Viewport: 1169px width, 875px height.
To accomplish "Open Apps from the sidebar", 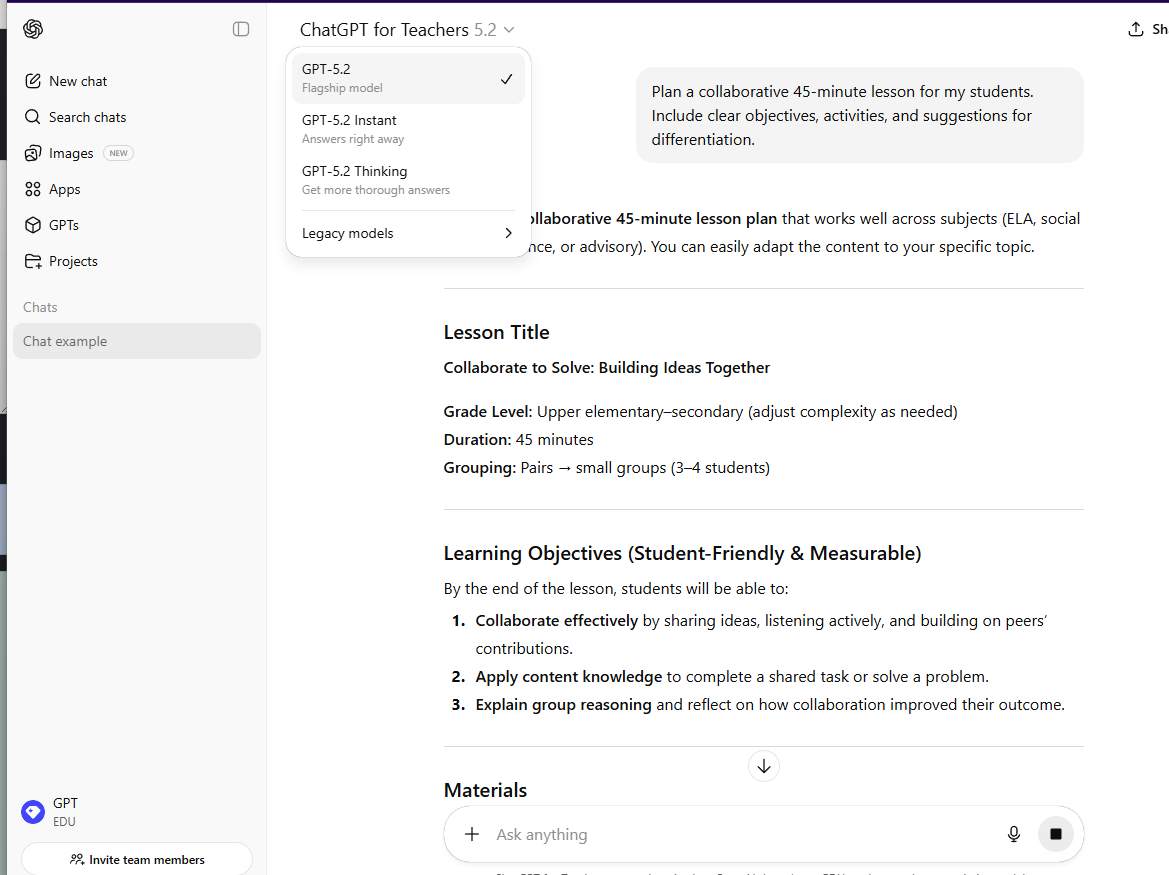I will click(64, 189).
